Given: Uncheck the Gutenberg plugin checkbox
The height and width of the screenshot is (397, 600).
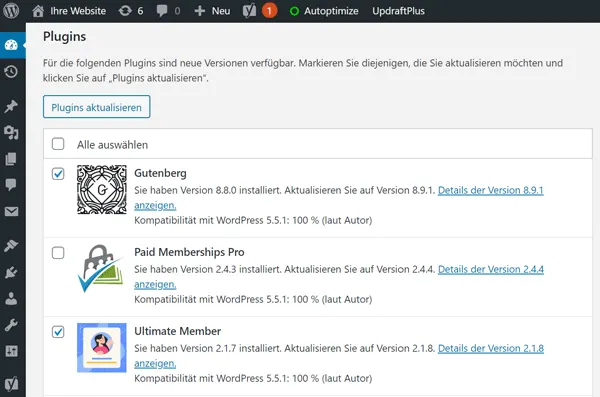Looking at the screenshot, I should [58, 174].
